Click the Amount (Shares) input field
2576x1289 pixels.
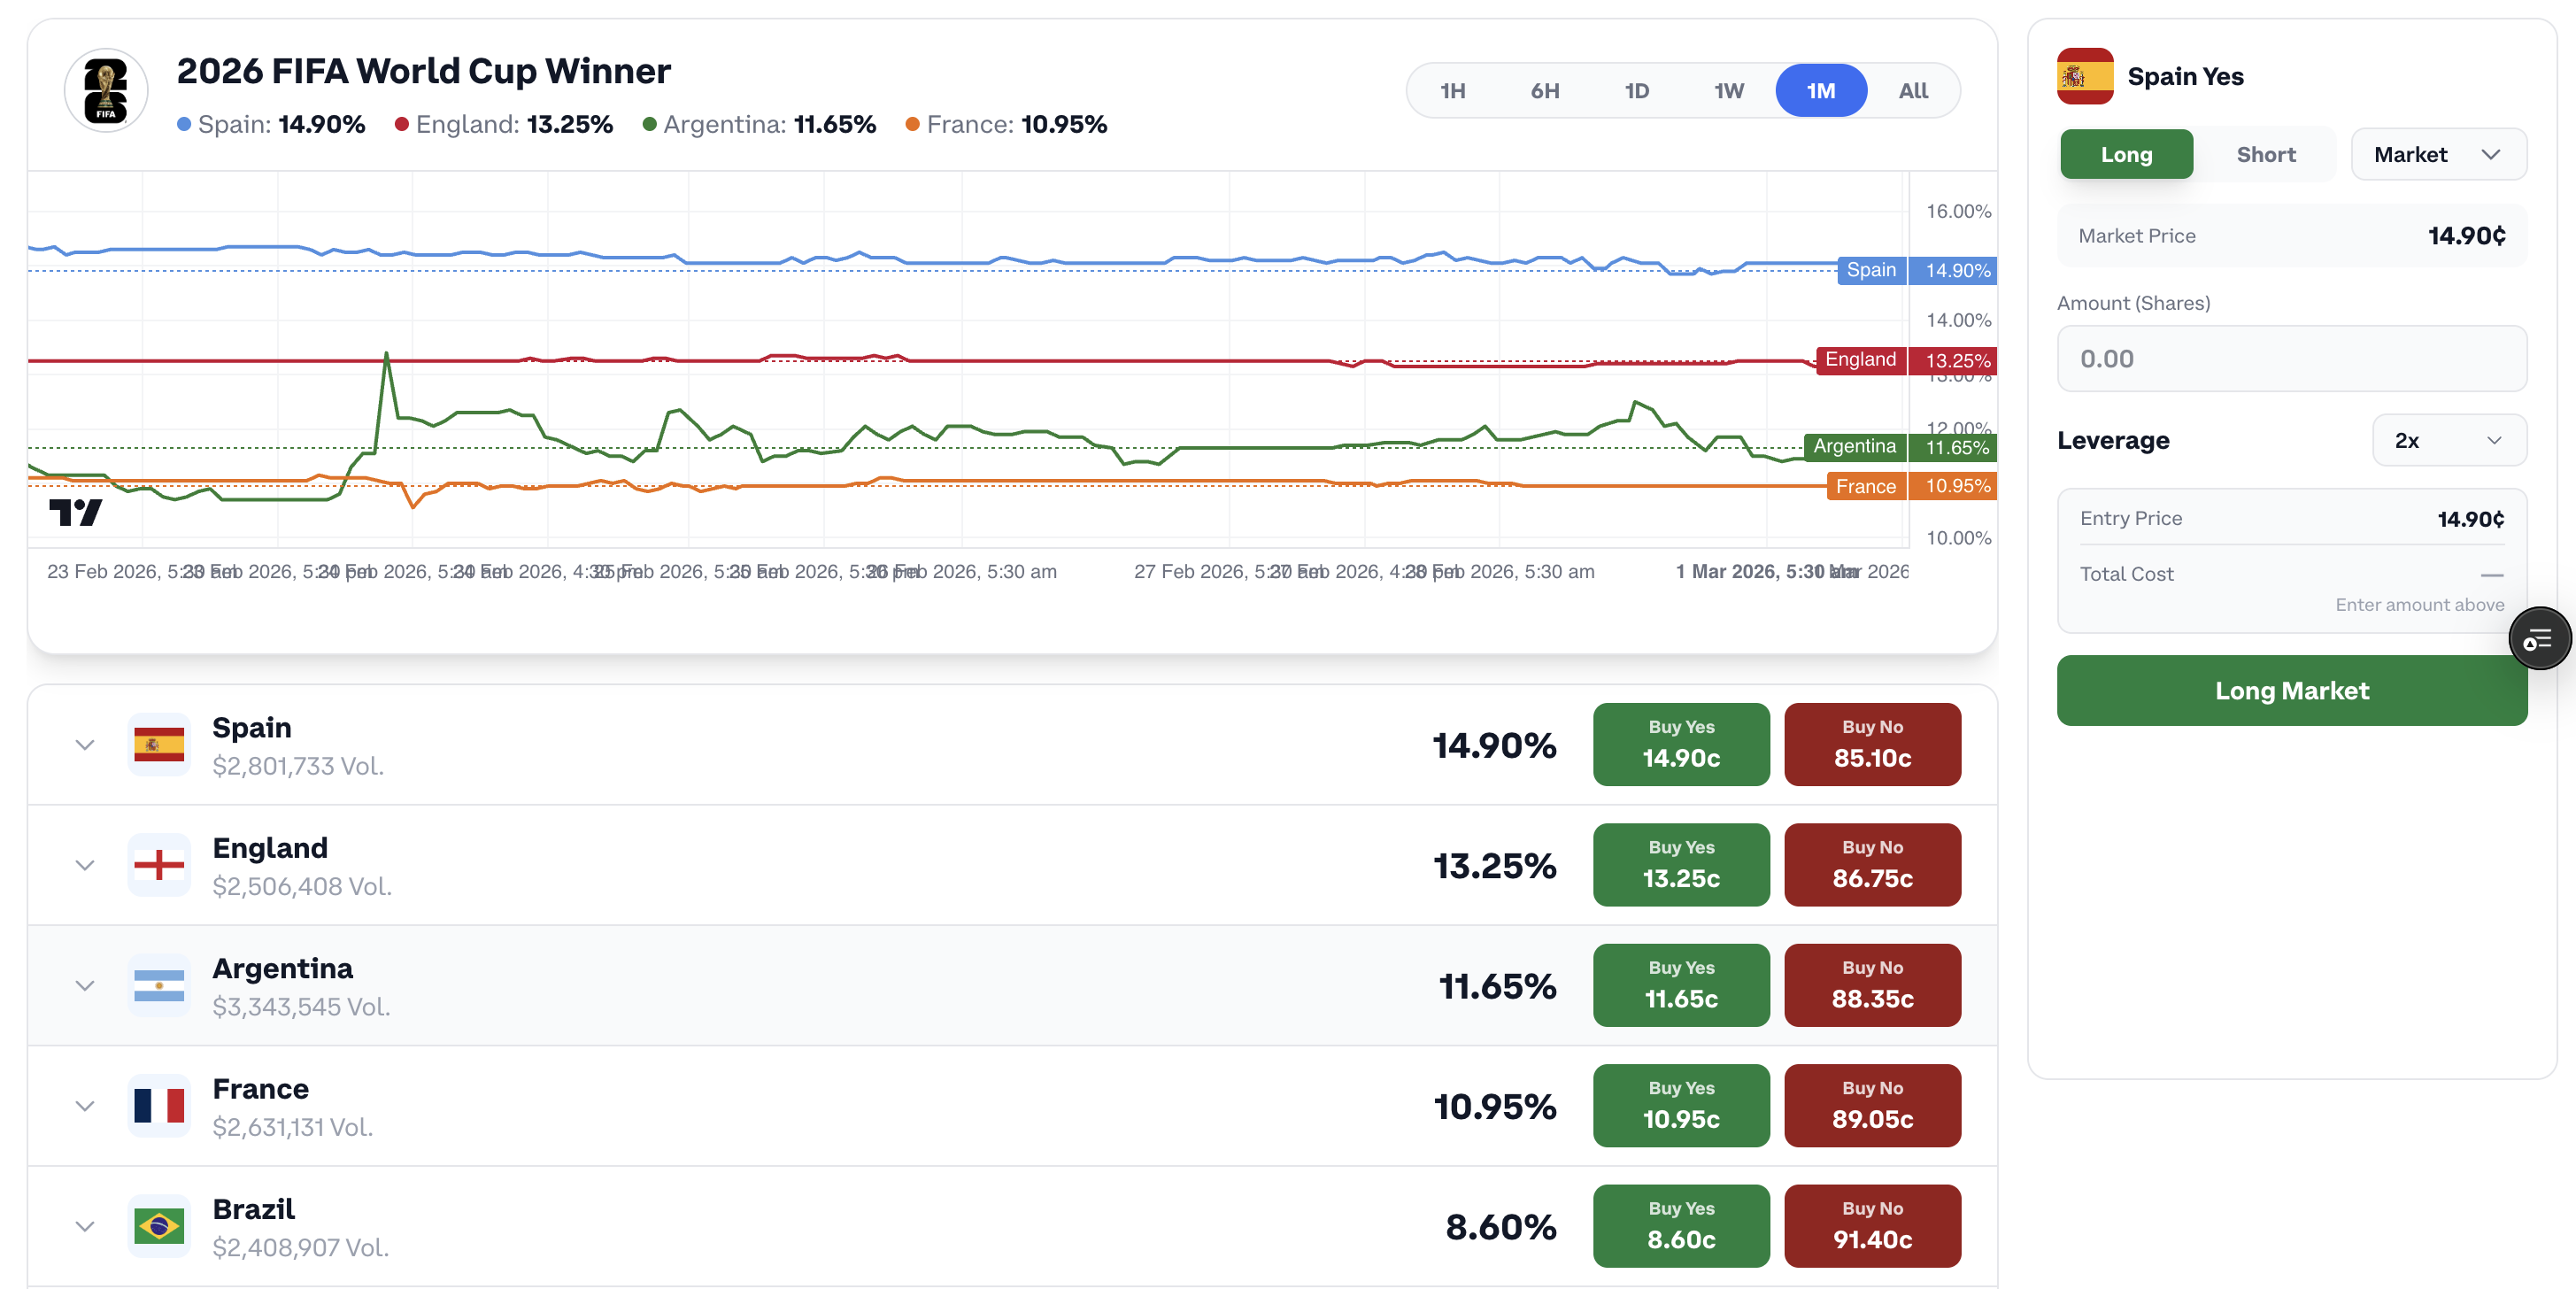2290,359
